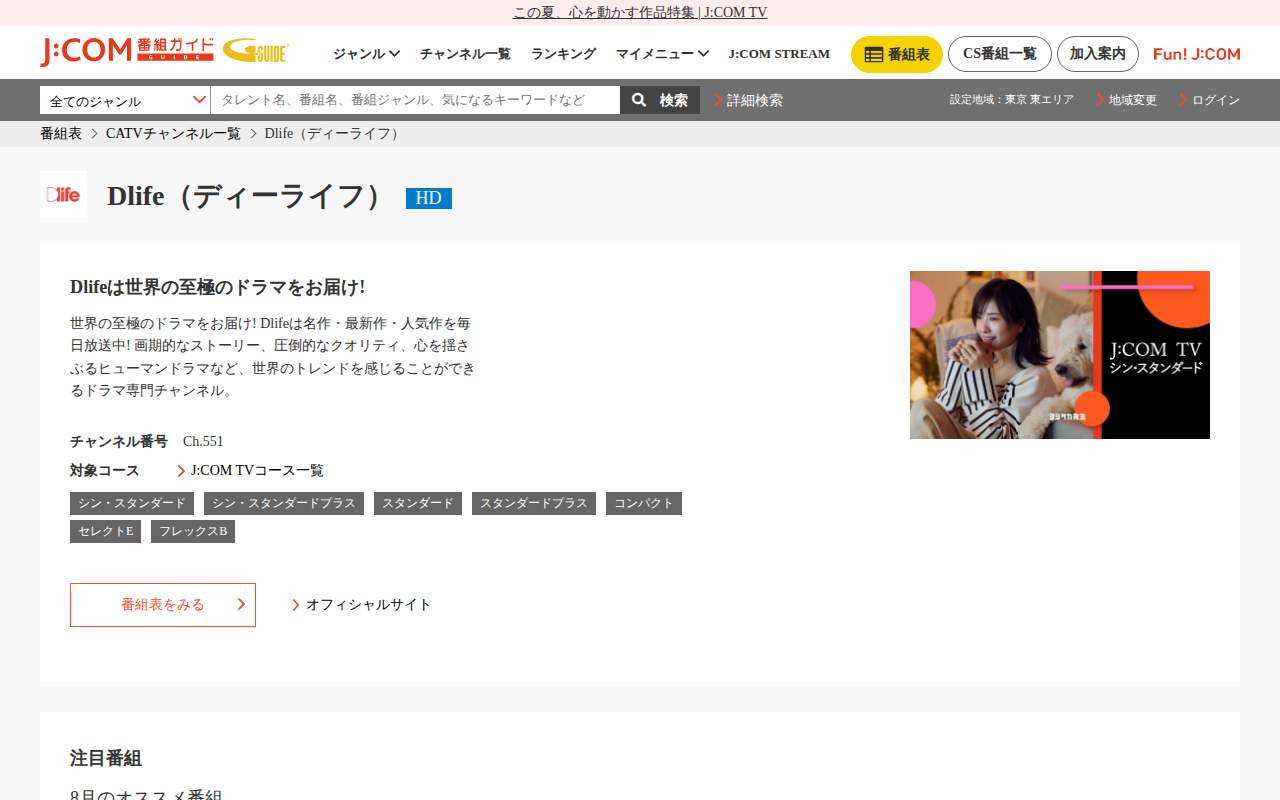Open the top banner この夏、心を動かす作品特集 link
The image size is (1280, 800).
tap(640, 12)
